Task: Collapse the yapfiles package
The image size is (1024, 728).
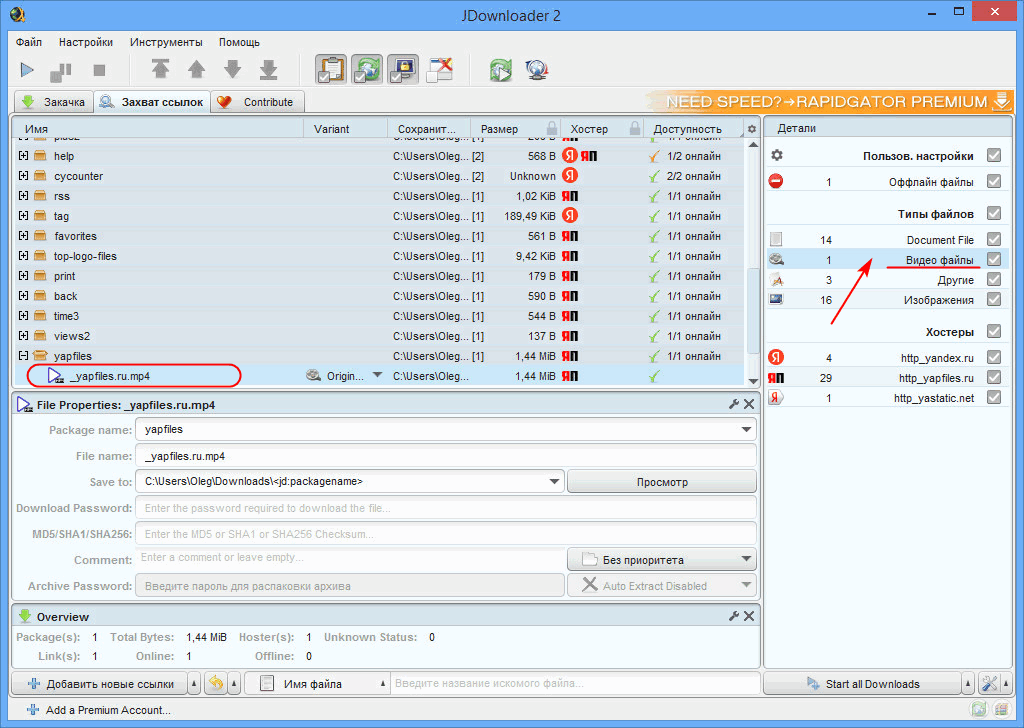Action: click(24, 356)
